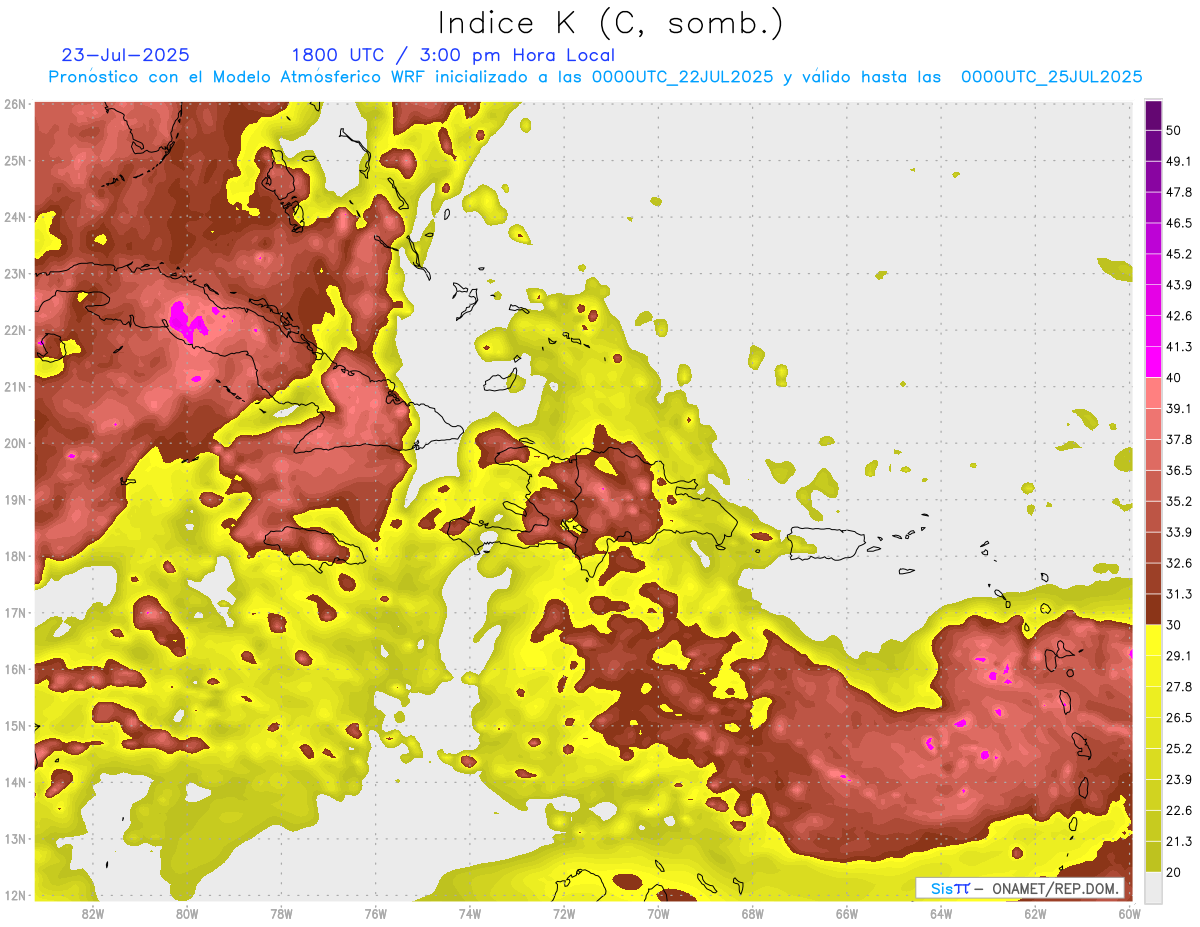1200x927 pixels.
Task: Click the latitude label "26N"
Action: [15, 104]
